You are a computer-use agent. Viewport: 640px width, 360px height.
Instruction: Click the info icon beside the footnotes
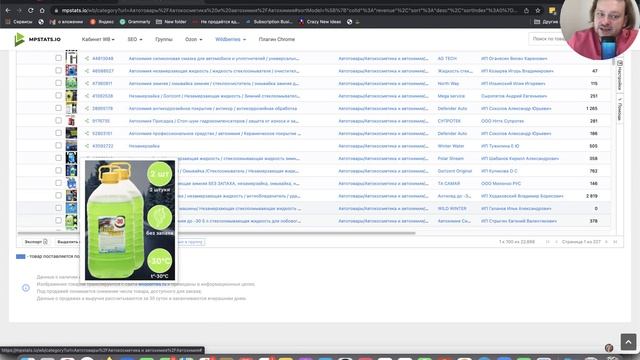click(x=26, y=288)
